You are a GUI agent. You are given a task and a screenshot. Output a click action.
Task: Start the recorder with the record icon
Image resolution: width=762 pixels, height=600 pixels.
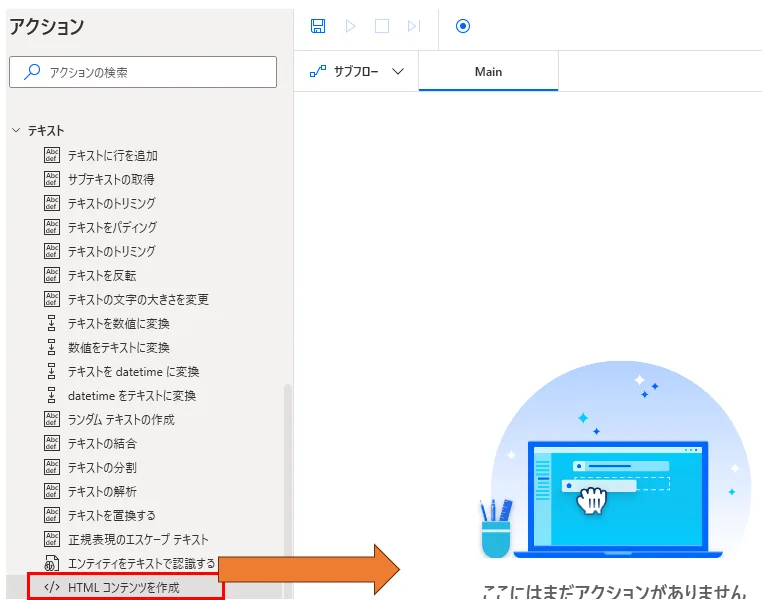(463, 26)
